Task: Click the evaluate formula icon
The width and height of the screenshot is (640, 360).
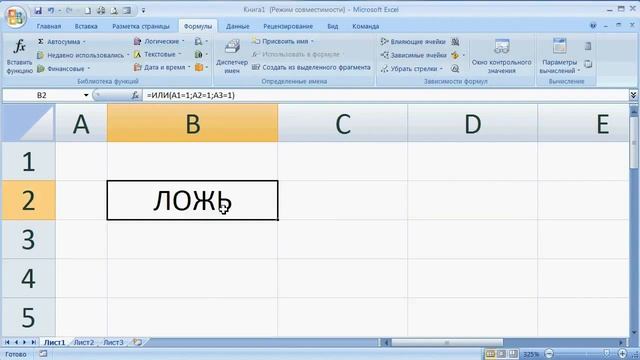Action: (x=455, y=69)
